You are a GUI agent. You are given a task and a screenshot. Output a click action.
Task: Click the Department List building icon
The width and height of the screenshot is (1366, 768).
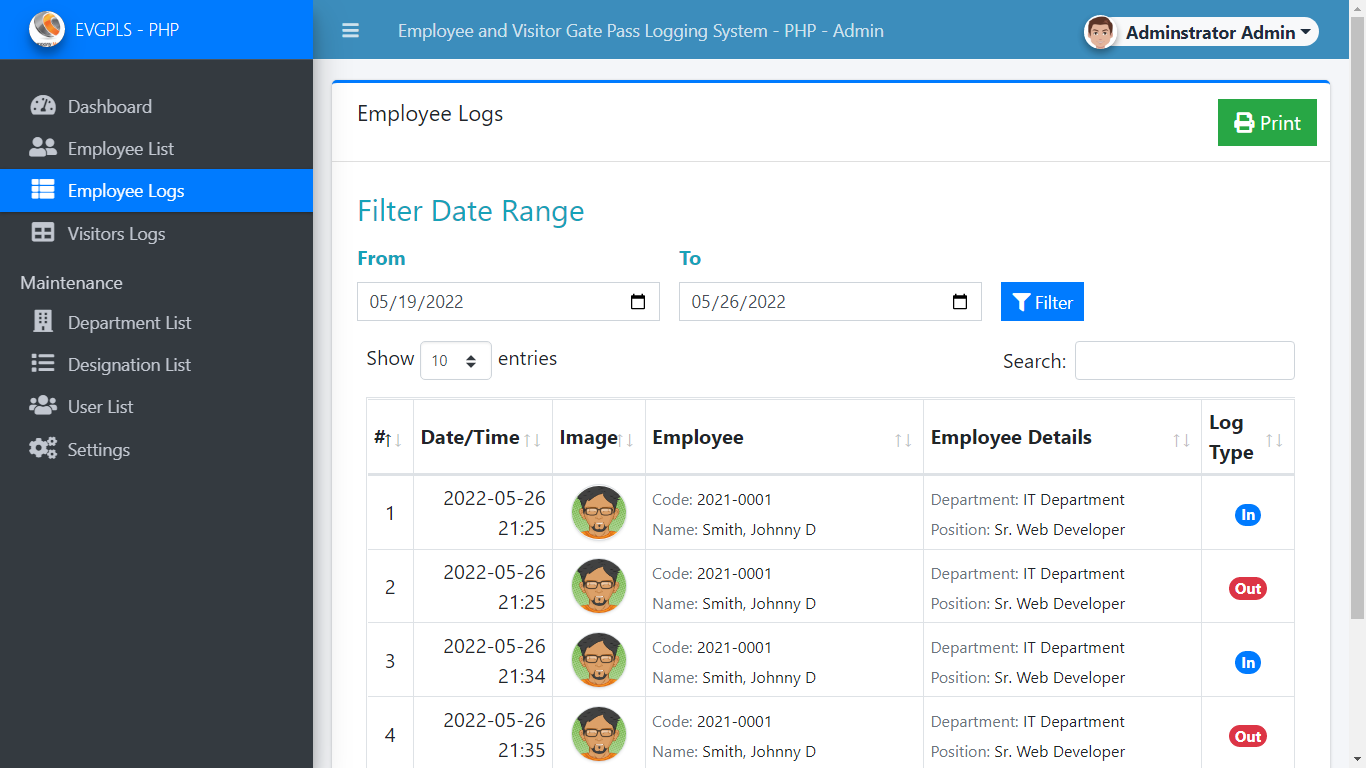43,322
